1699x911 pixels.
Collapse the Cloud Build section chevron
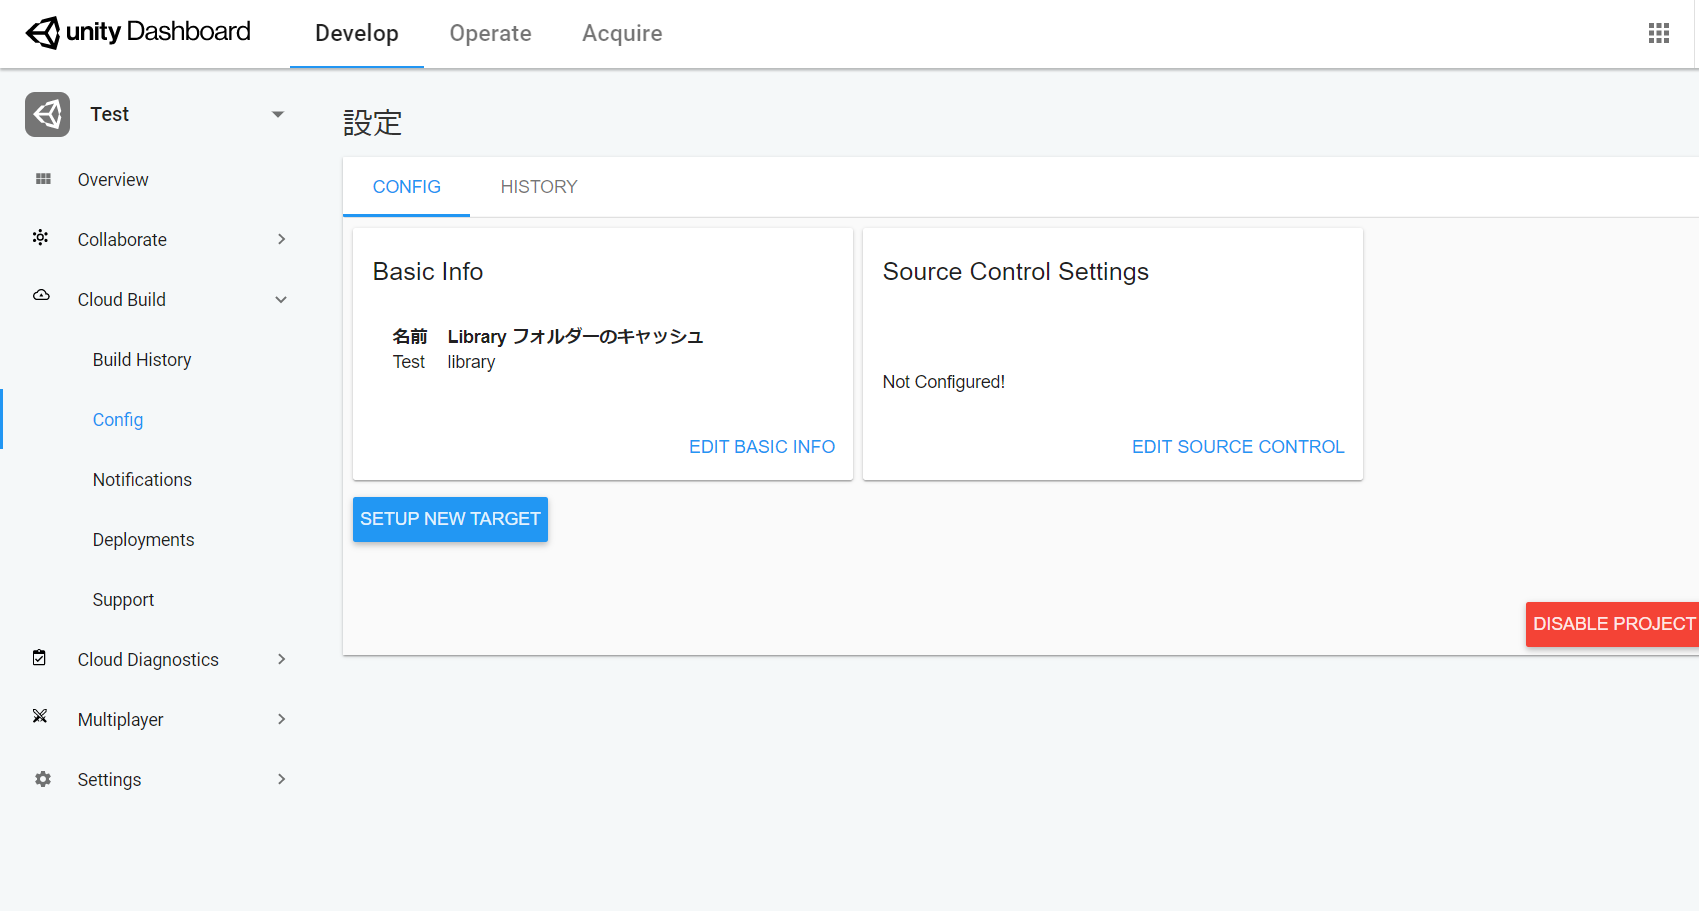tap(282, 299)
